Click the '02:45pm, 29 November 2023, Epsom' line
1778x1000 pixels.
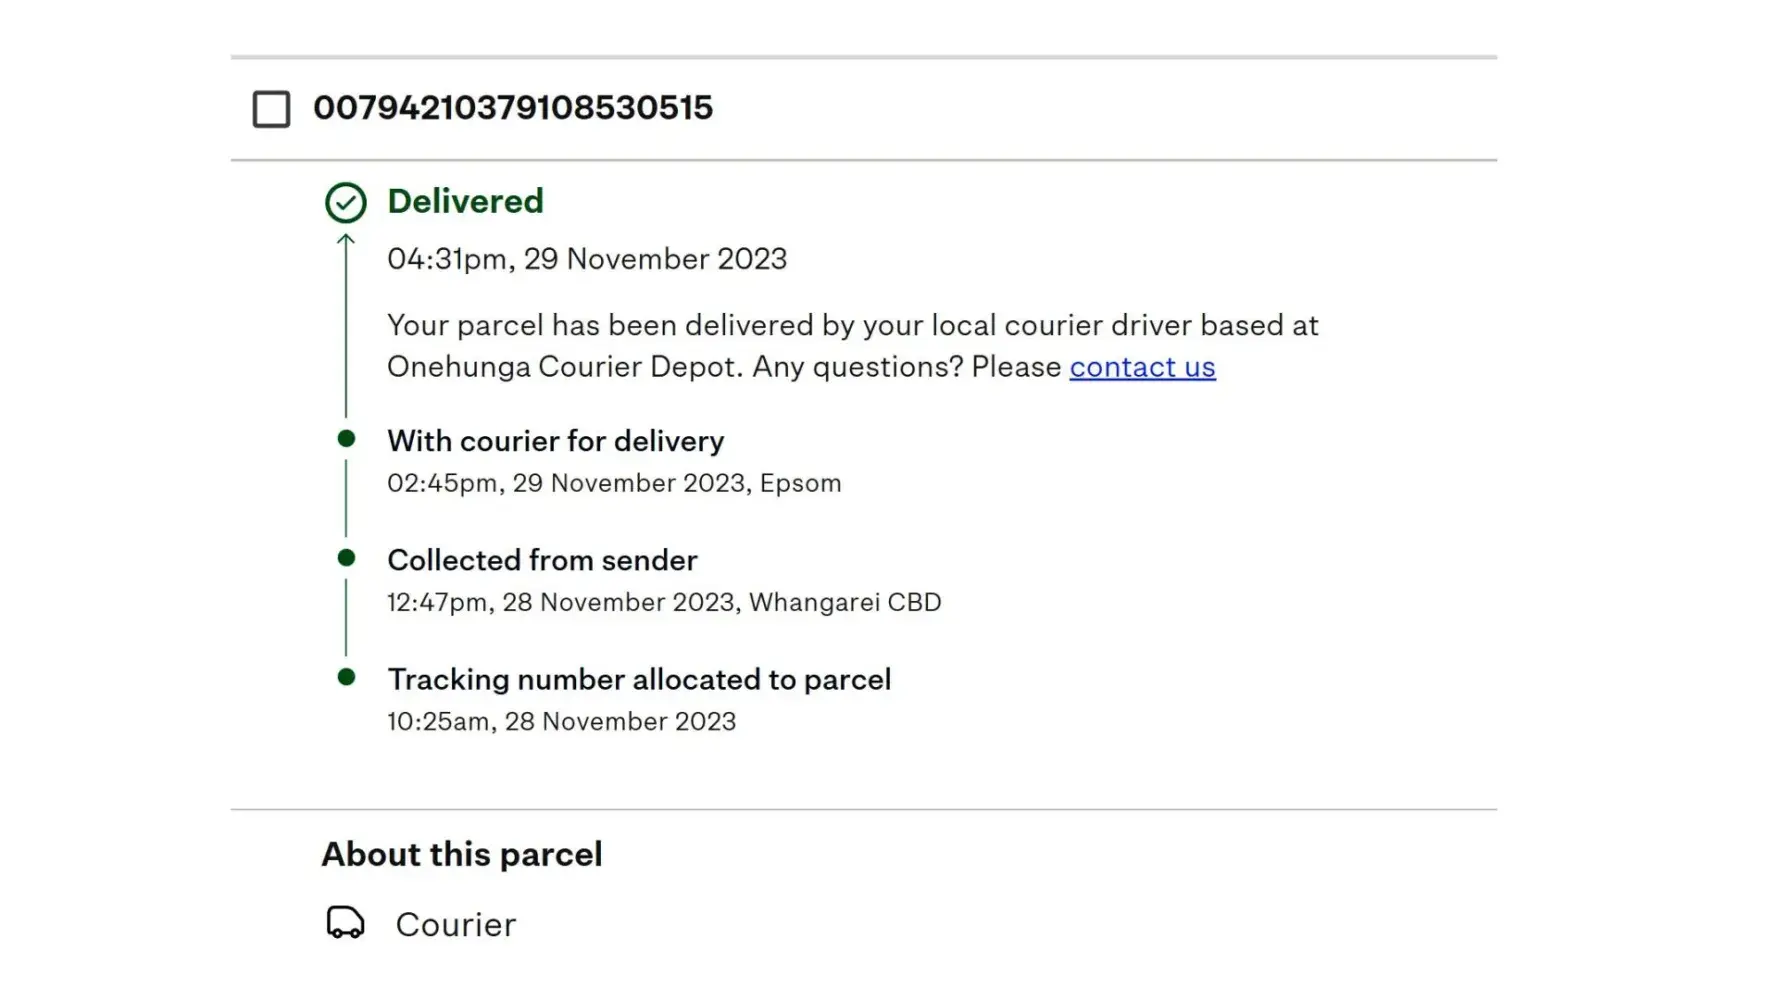point(614,483)
